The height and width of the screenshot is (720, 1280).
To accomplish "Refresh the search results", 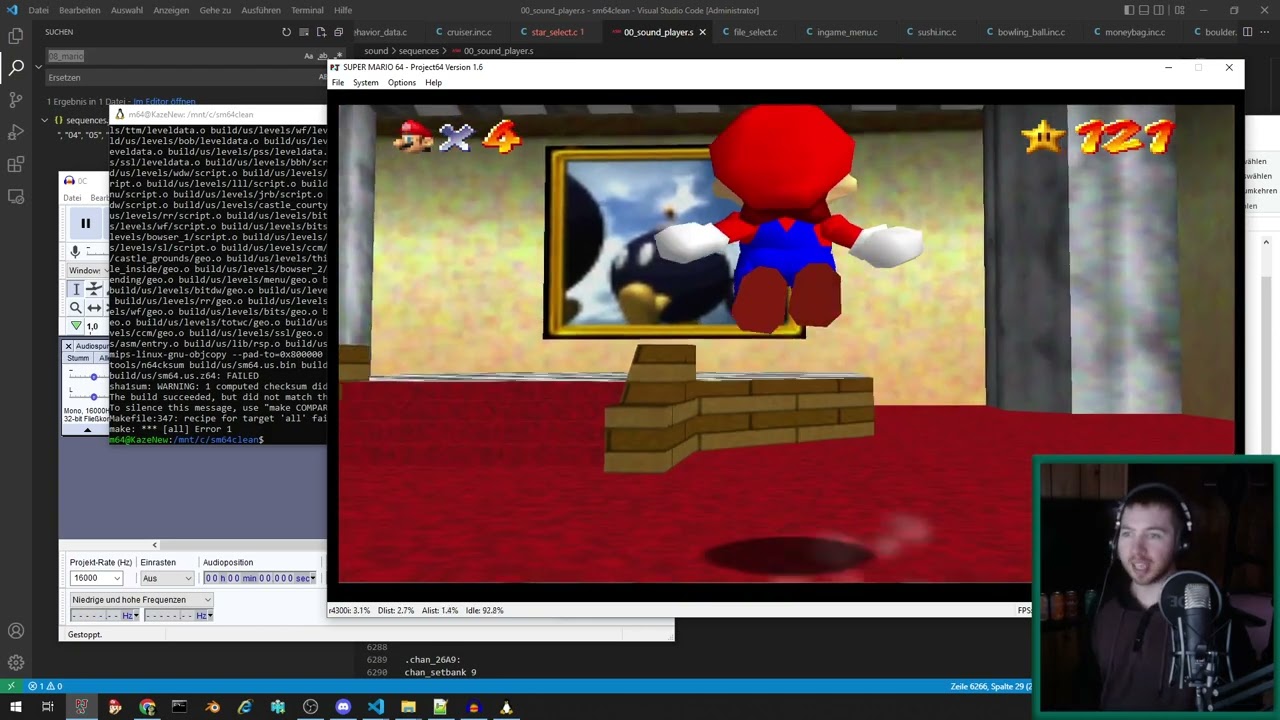I will pyautogui.click(x=286, y=32).
